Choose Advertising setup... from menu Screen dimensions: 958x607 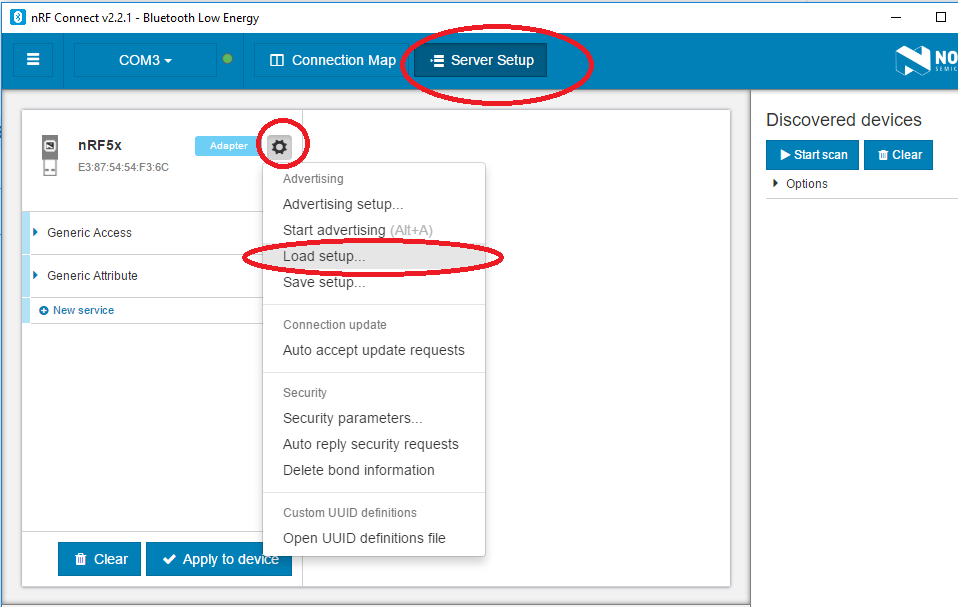(374, 204)
